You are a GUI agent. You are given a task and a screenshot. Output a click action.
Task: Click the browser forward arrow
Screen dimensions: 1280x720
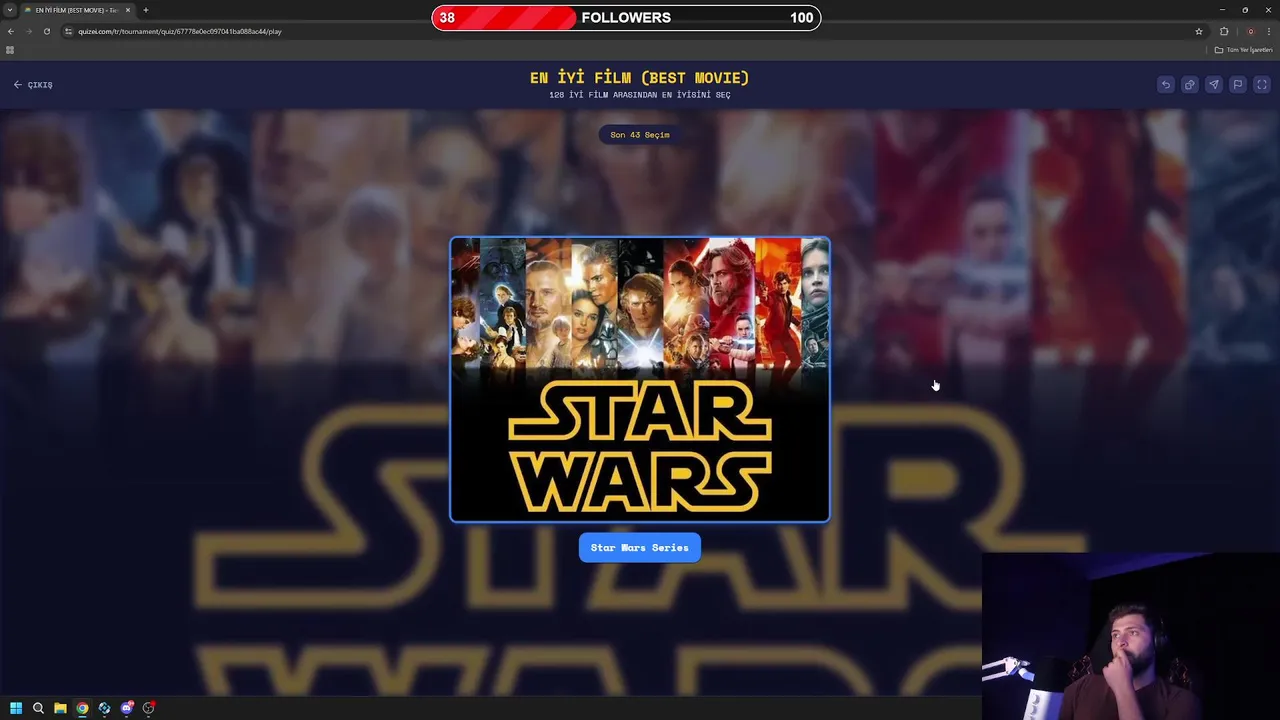tap(29, 31)
